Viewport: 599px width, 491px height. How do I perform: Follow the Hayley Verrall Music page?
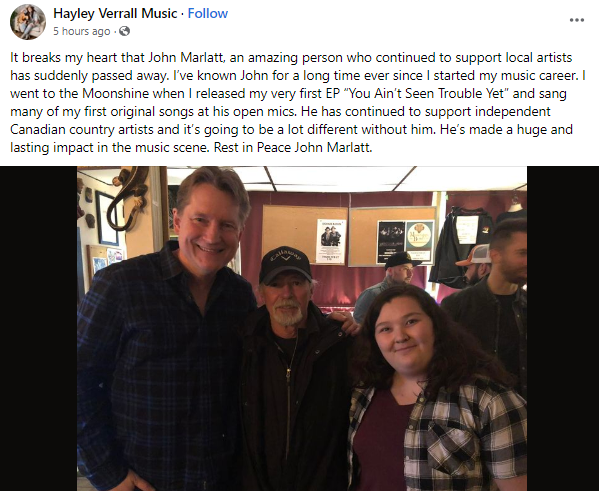[x=208, y=13]
